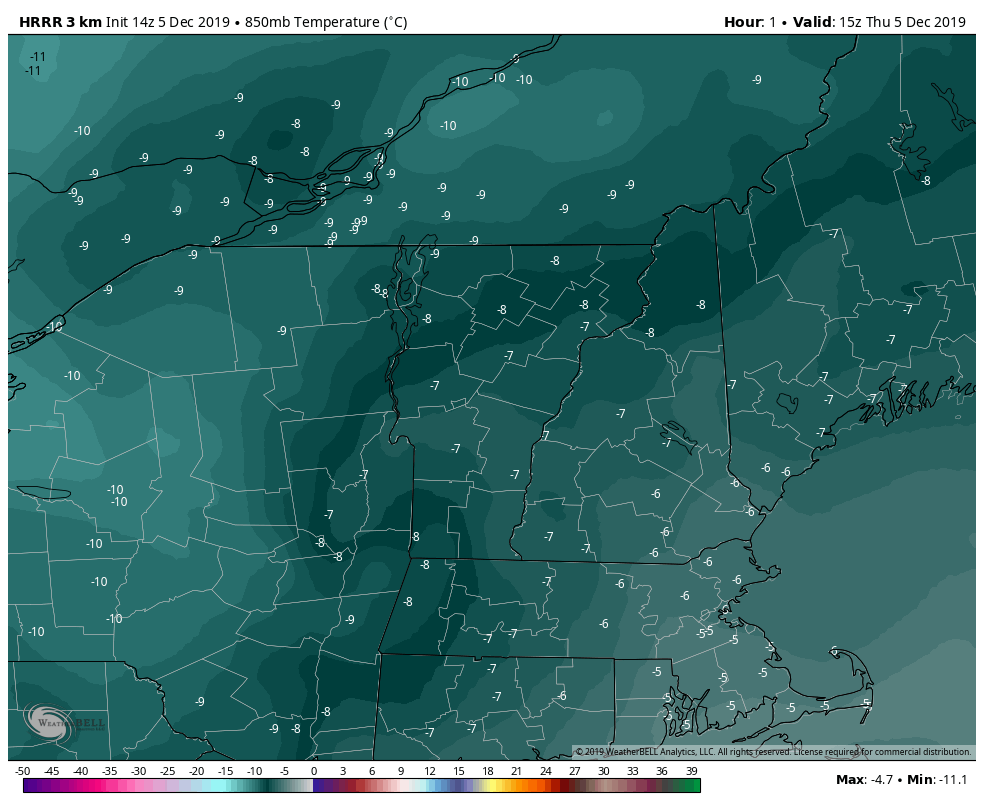Click the 0 label on the color scale
Screen dimensions: 984x808
pyautogui.click(x=314, y=771)
